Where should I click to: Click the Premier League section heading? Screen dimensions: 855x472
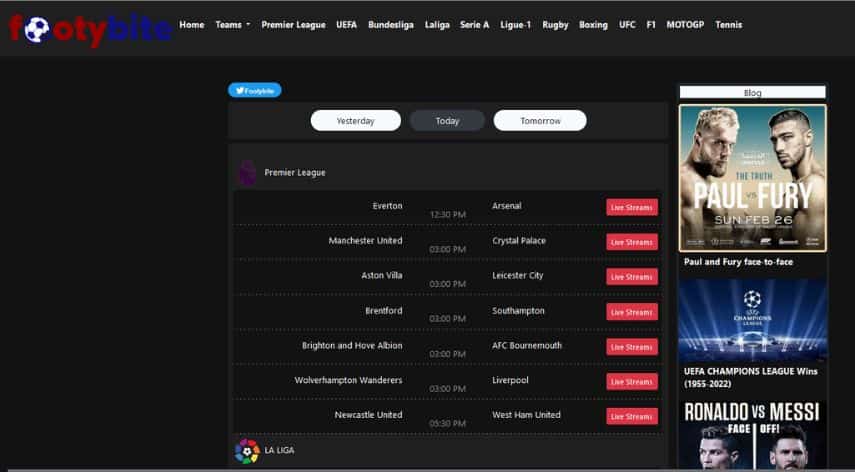(x=295, y=173)
